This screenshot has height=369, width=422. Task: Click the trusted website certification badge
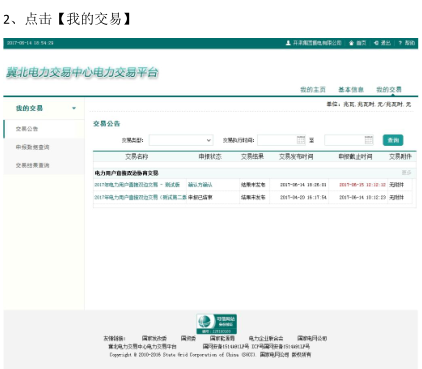click(x=217, y=324)
